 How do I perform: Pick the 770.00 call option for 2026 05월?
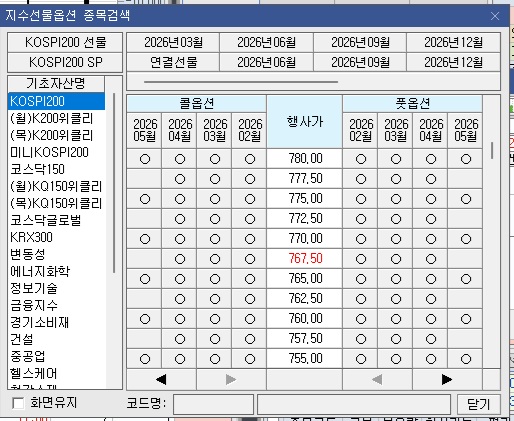tap(145, 239)
